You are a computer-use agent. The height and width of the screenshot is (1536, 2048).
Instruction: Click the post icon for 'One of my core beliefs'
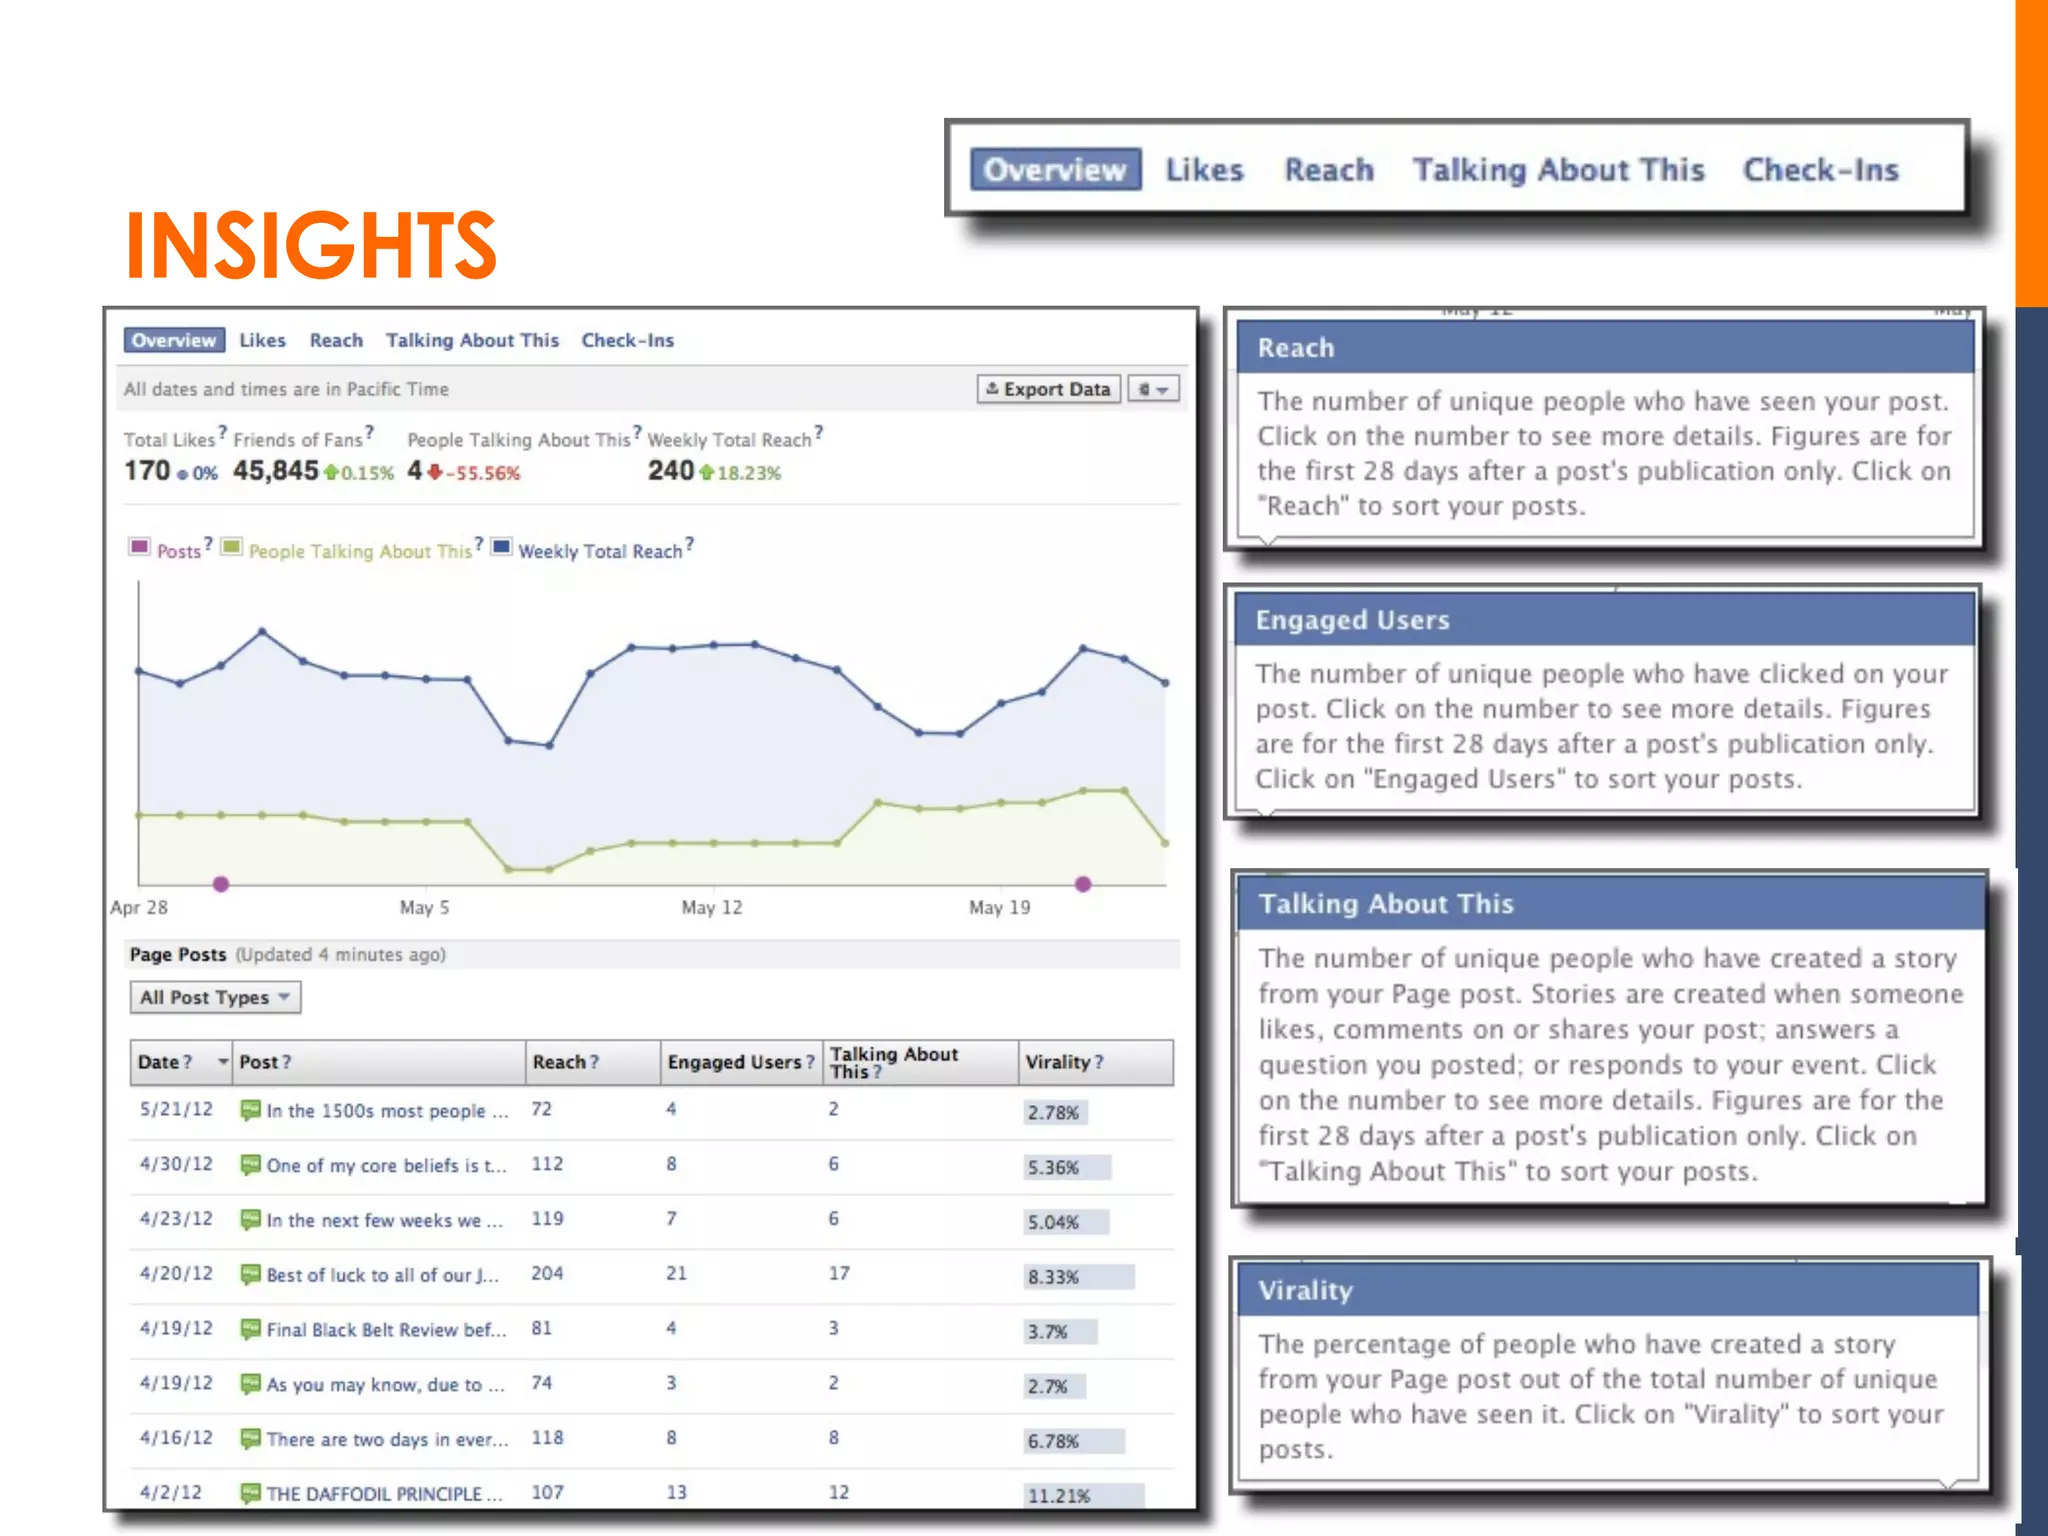(x=250, y=1165)
